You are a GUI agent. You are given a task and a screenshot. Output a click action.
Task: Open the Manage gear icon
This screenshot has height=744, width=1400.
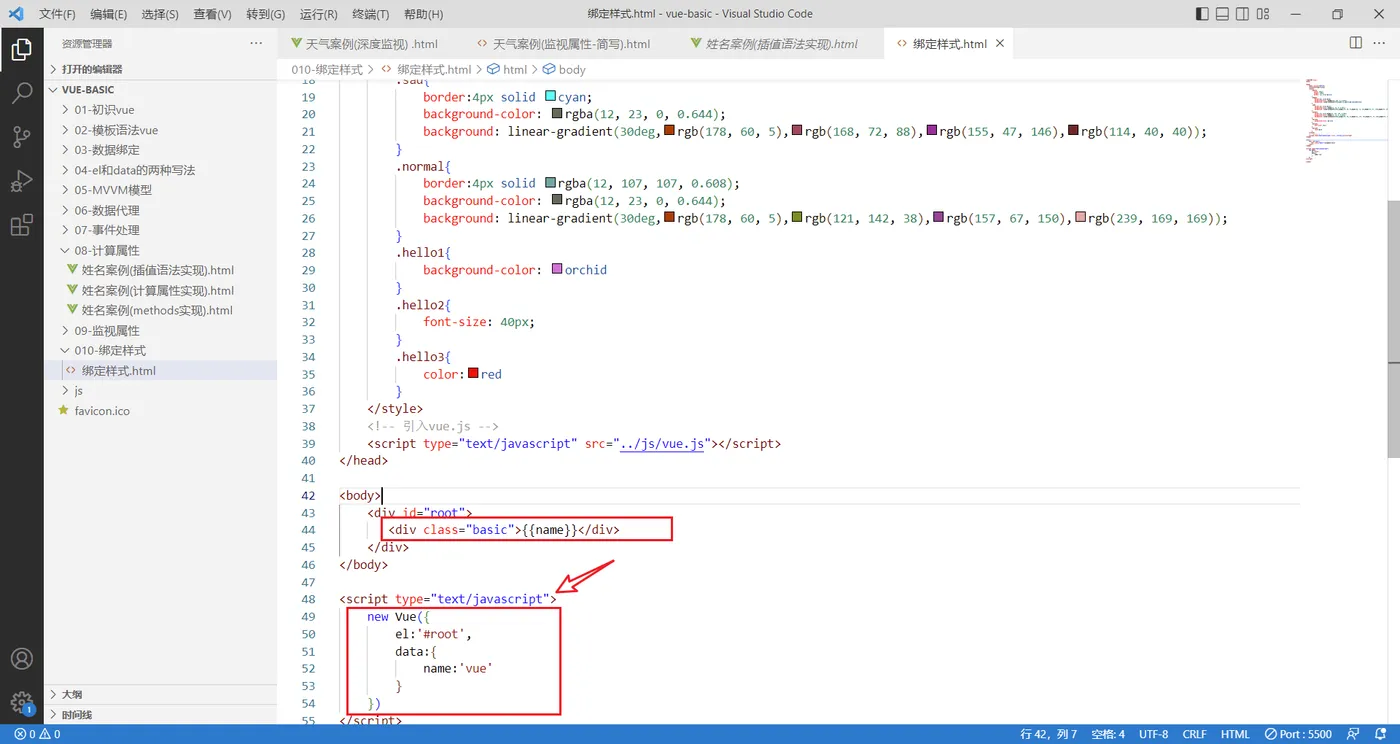click(x=21, y=703)
